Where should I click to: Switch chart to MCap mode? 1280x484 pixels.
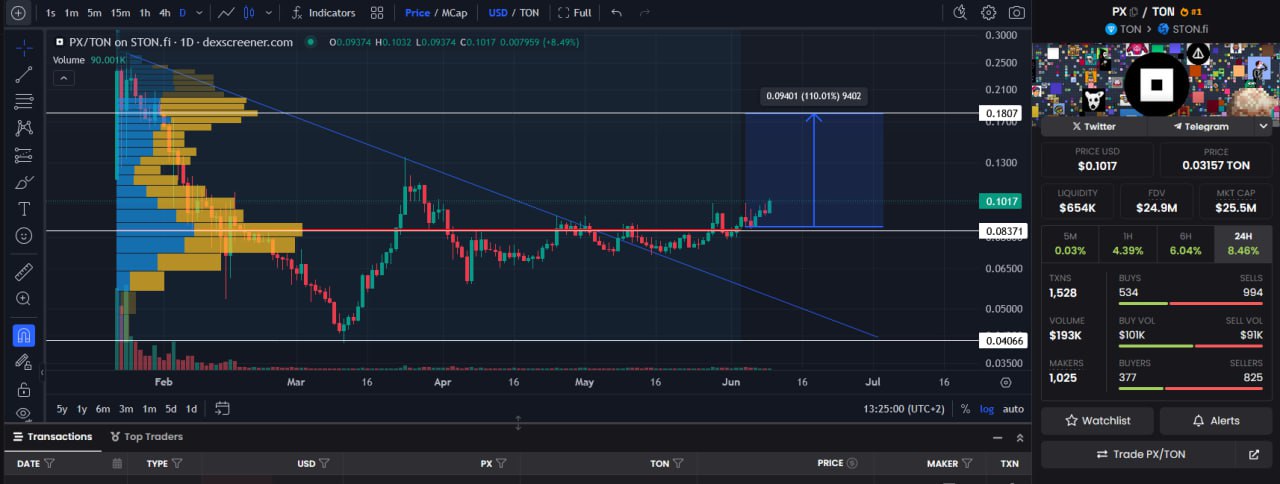[x=455, y=13]
